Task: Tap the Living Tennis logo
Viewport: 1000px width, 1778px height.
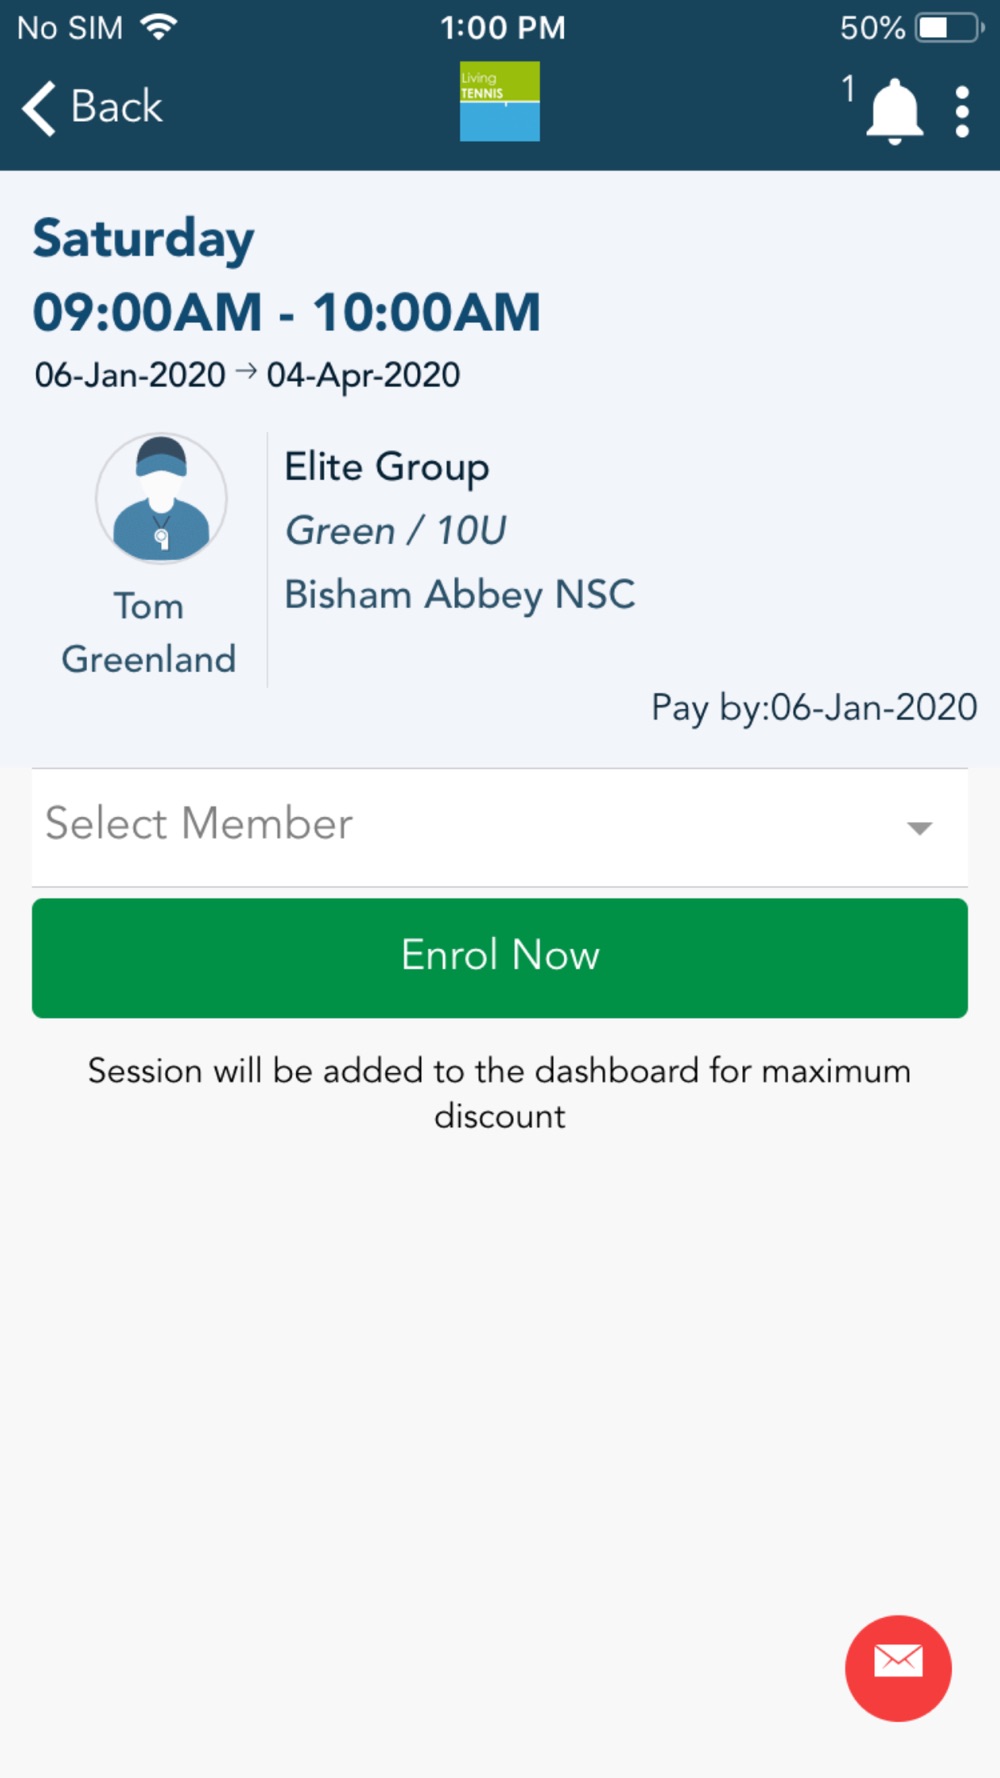Action: tap(500, 101)
